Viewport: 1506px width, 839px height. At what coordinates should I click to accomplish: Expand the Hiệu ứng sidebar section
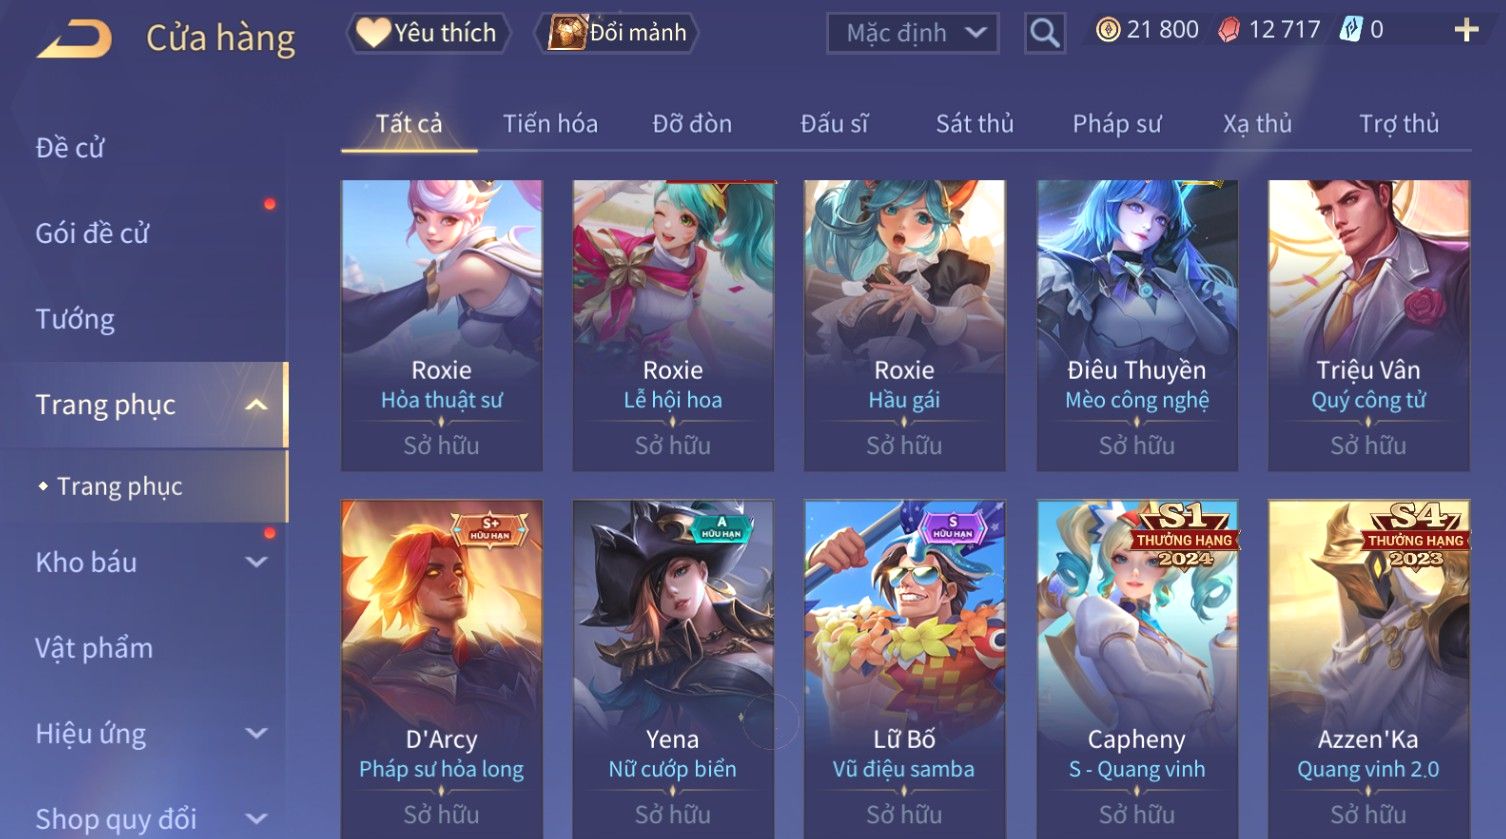coord(257,733)
